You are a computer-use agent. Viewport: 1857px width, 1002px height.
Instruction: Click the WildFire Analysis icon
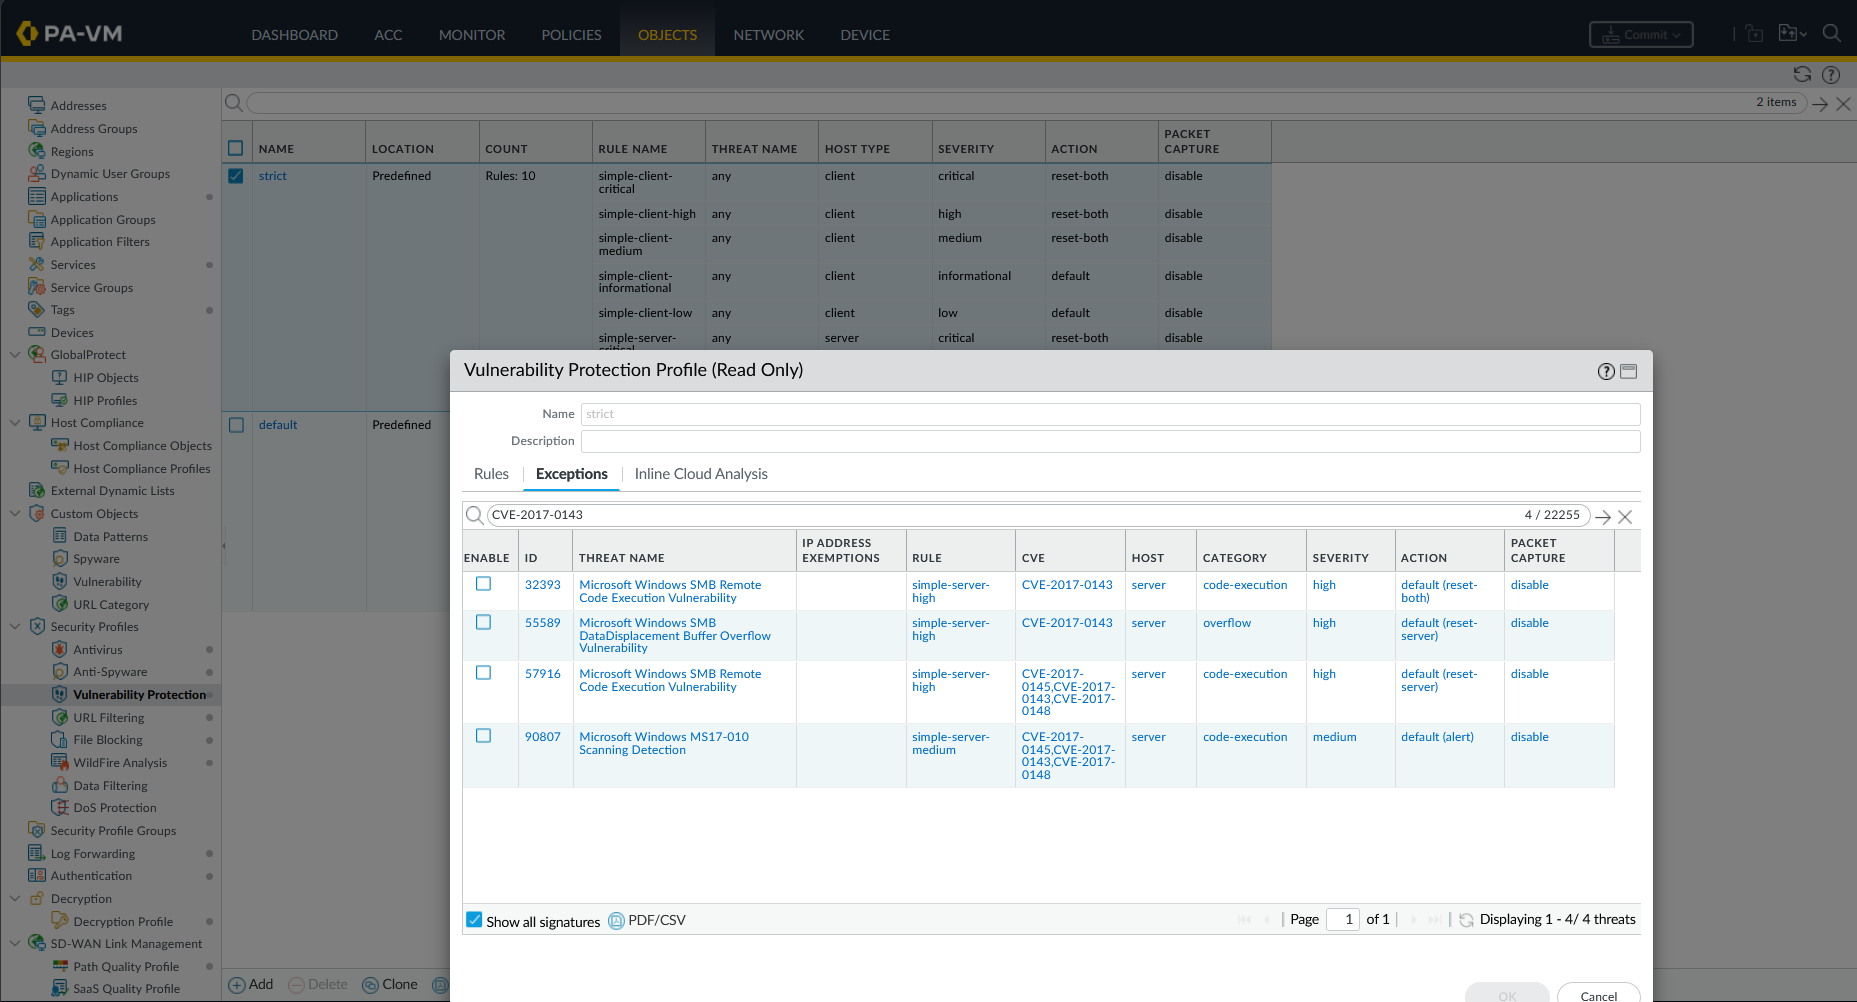point(60,762)
